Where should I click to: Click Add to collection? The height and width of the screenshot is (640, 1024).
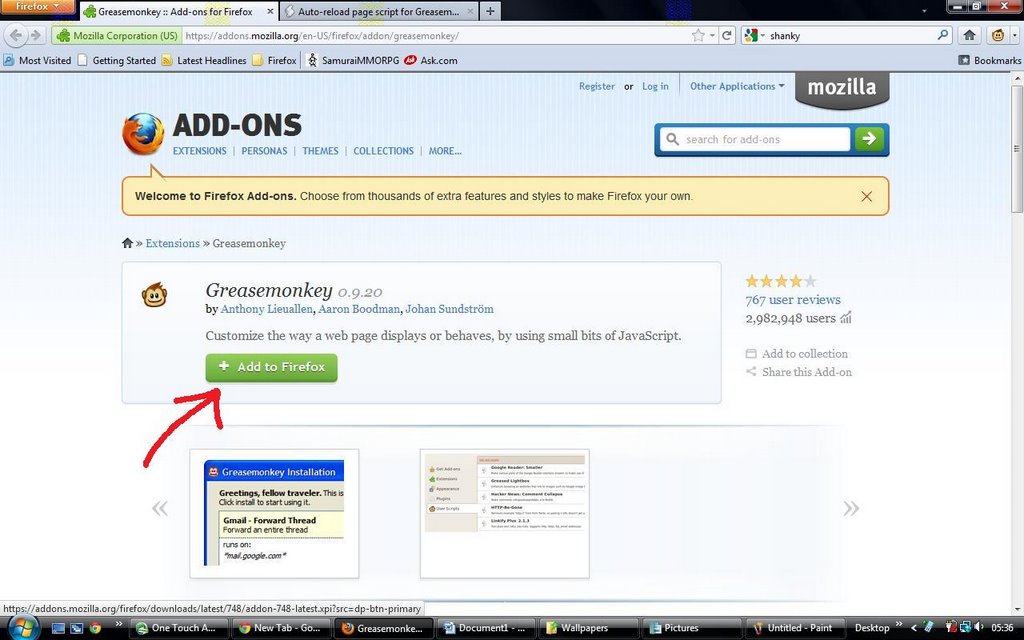(797, 353)
